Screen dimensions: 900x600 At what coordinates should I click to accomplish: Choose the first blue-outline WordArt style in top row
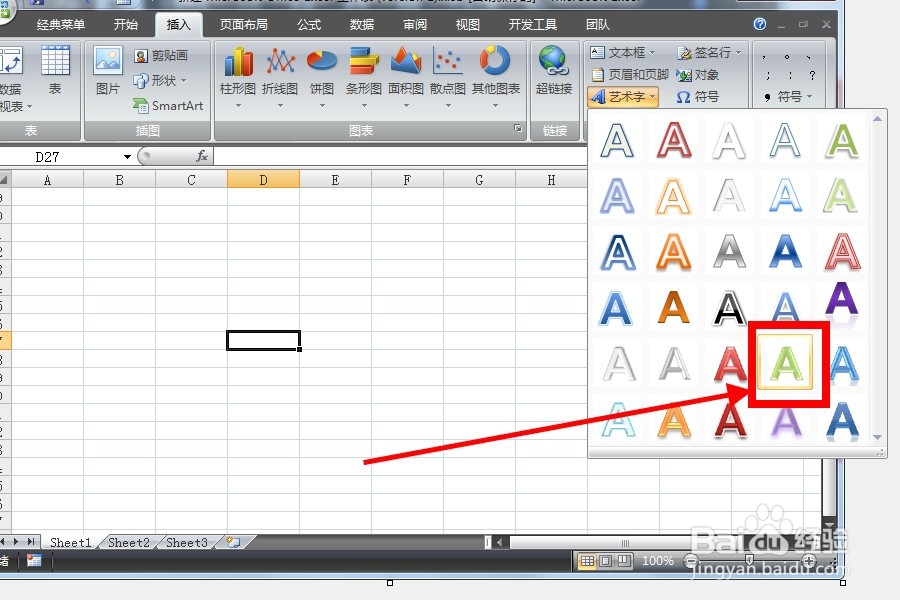(x=617, y=140)
